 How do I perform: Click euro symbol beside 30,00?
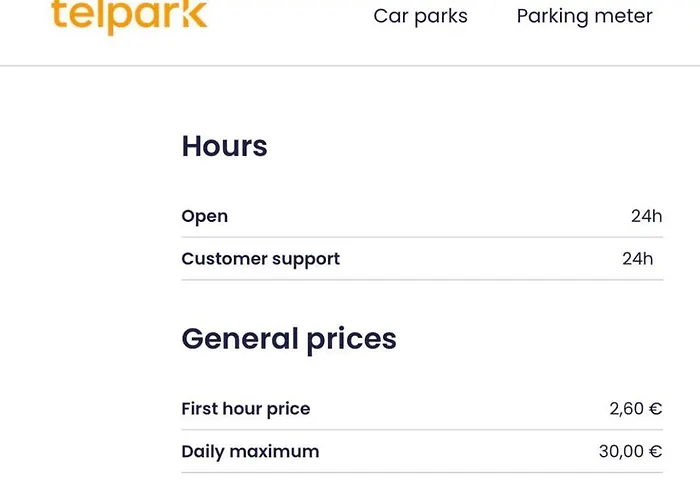point(655,452)
